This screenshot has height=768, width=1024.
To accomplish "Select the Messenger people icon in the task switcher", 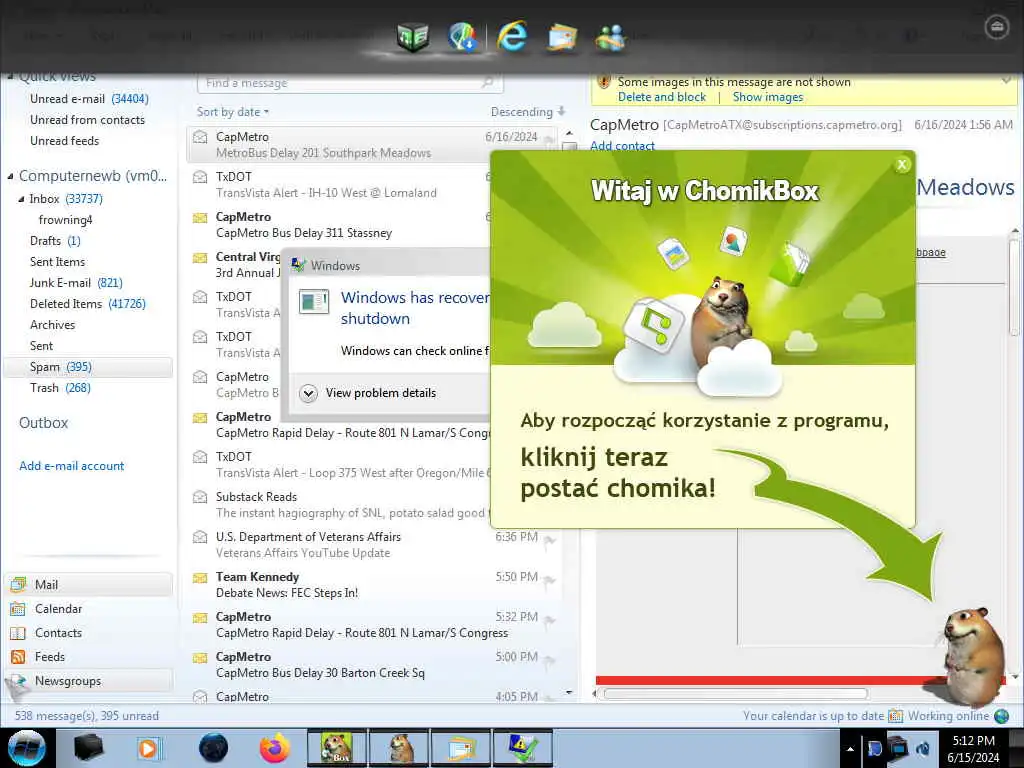I will [x=611, y=37].
